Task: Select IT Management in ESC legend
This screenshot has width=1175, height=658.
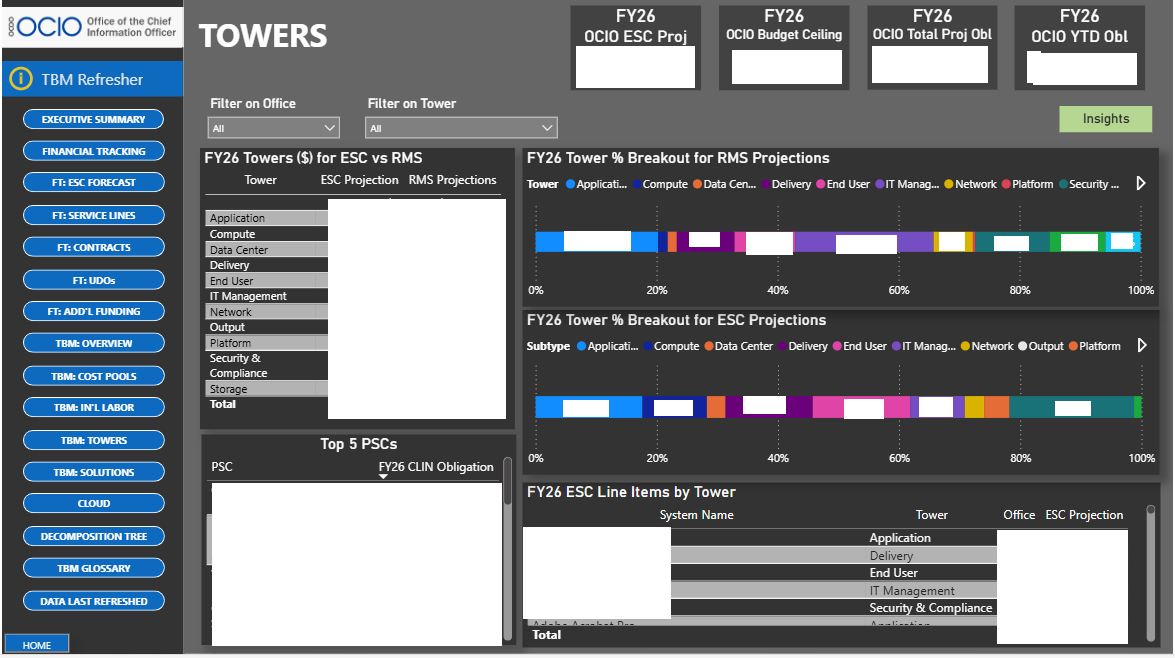Action: pyautogui.click(x=924, y=346)
